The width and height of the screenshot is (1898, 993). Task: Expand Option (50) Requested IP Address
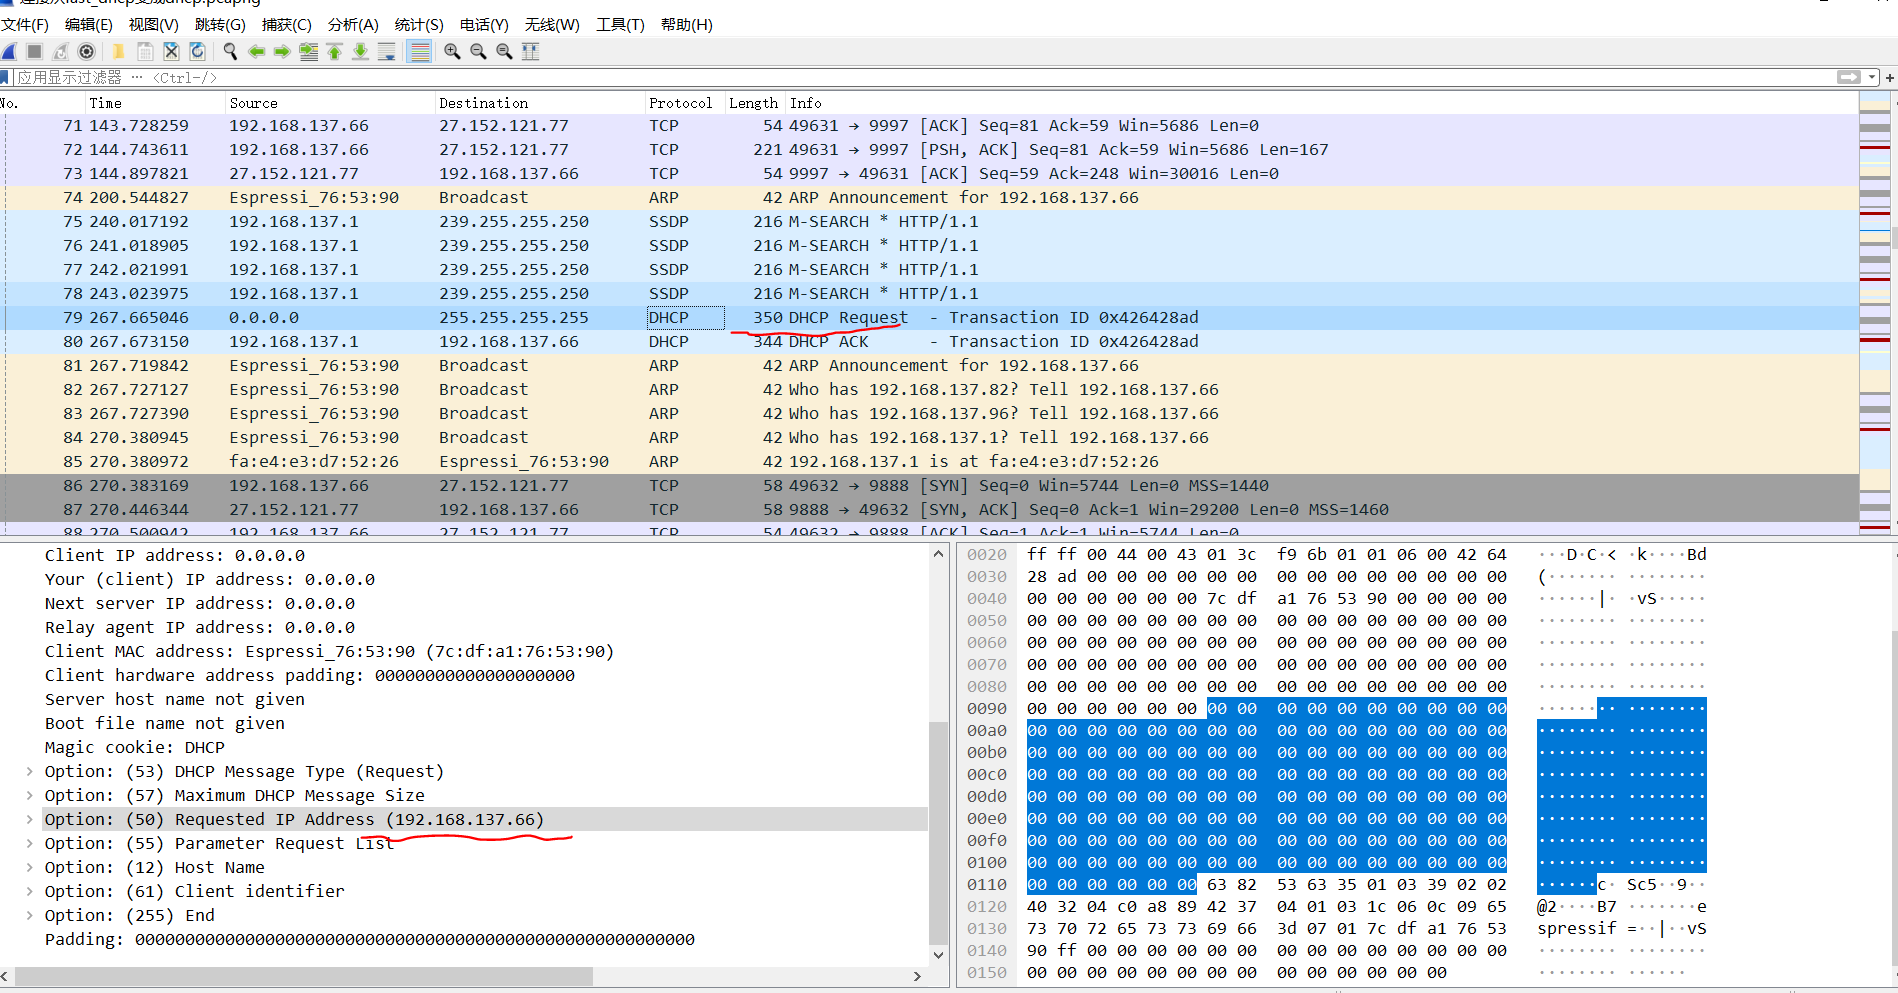point(30,819)
